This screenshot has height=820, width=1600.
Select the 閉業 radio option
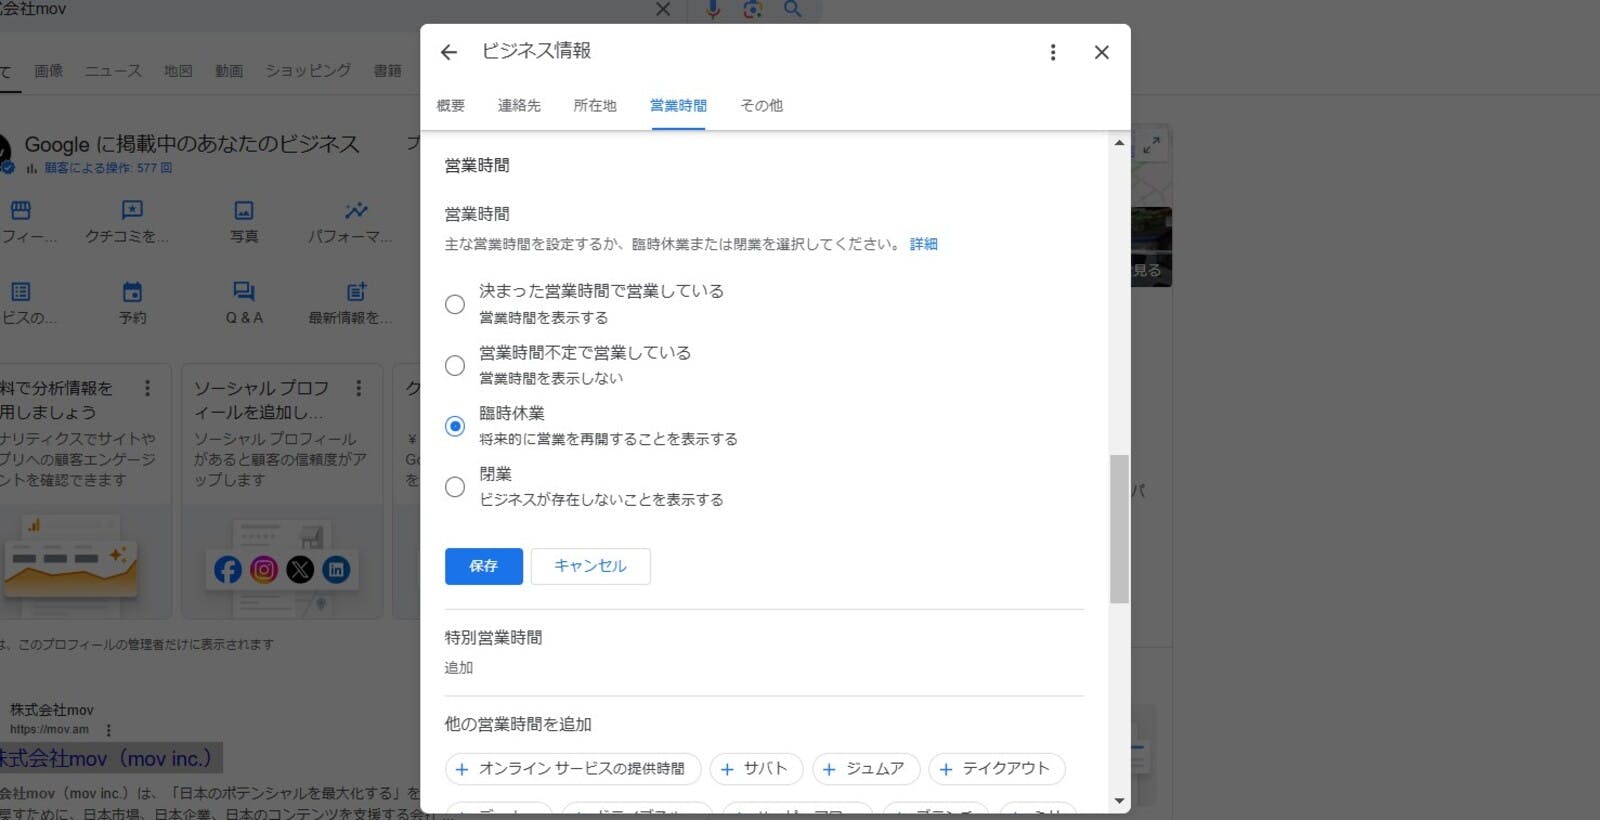pyautogui.click(x=455, y=487)
